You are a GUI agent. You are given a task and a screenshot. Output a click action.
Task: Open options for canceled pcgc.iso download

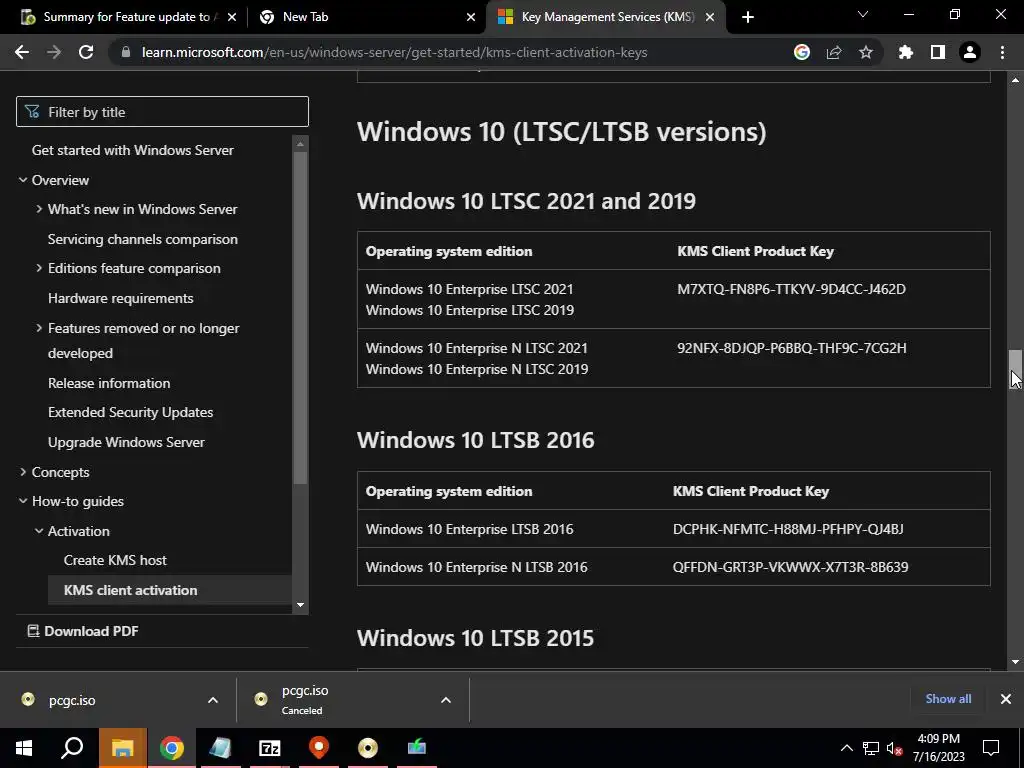[x=446, y=700]
